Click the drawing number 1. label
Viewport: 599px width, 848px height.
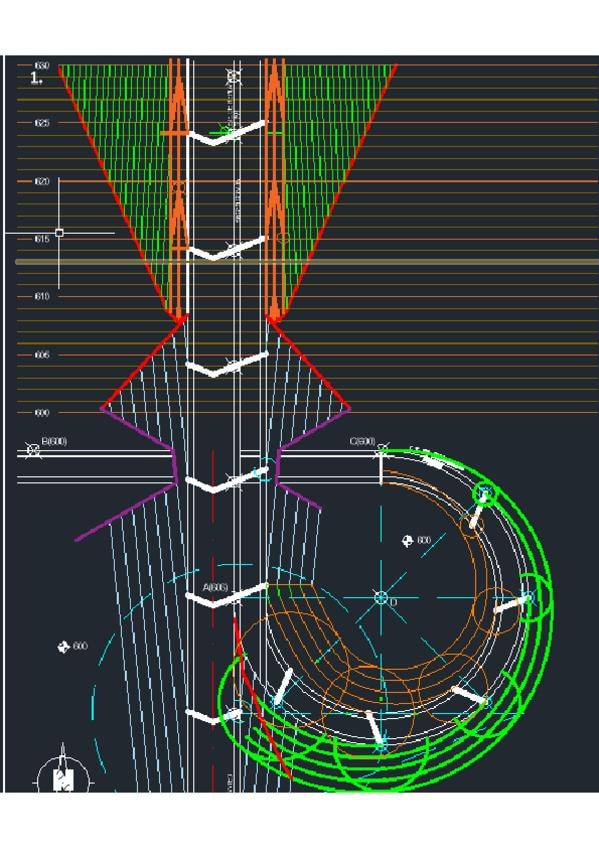click(36, 78)
